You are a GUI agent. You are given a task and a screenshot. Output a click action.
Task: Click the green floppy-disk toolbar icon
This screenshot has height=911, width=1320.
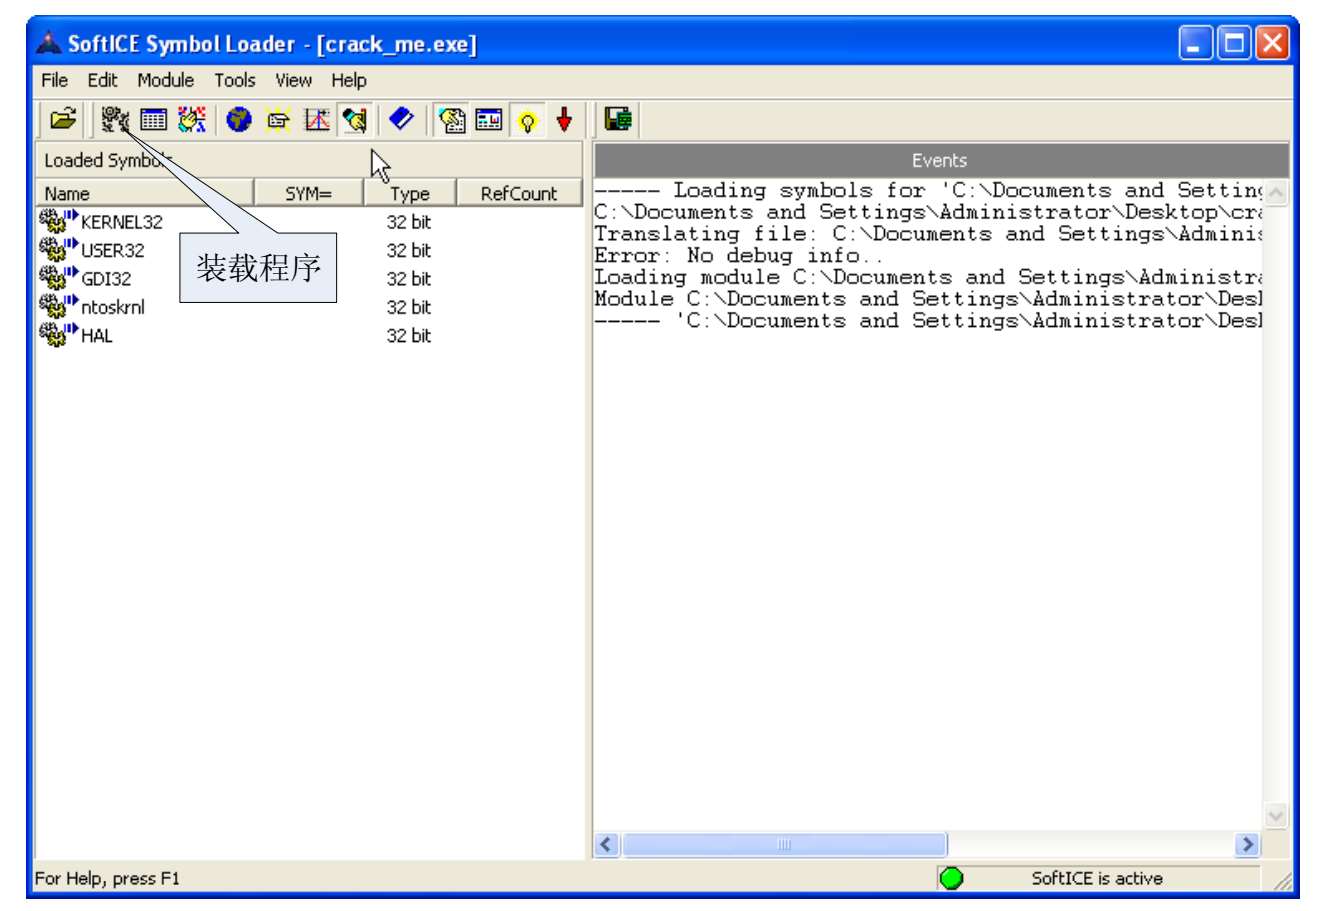point(618,120)
